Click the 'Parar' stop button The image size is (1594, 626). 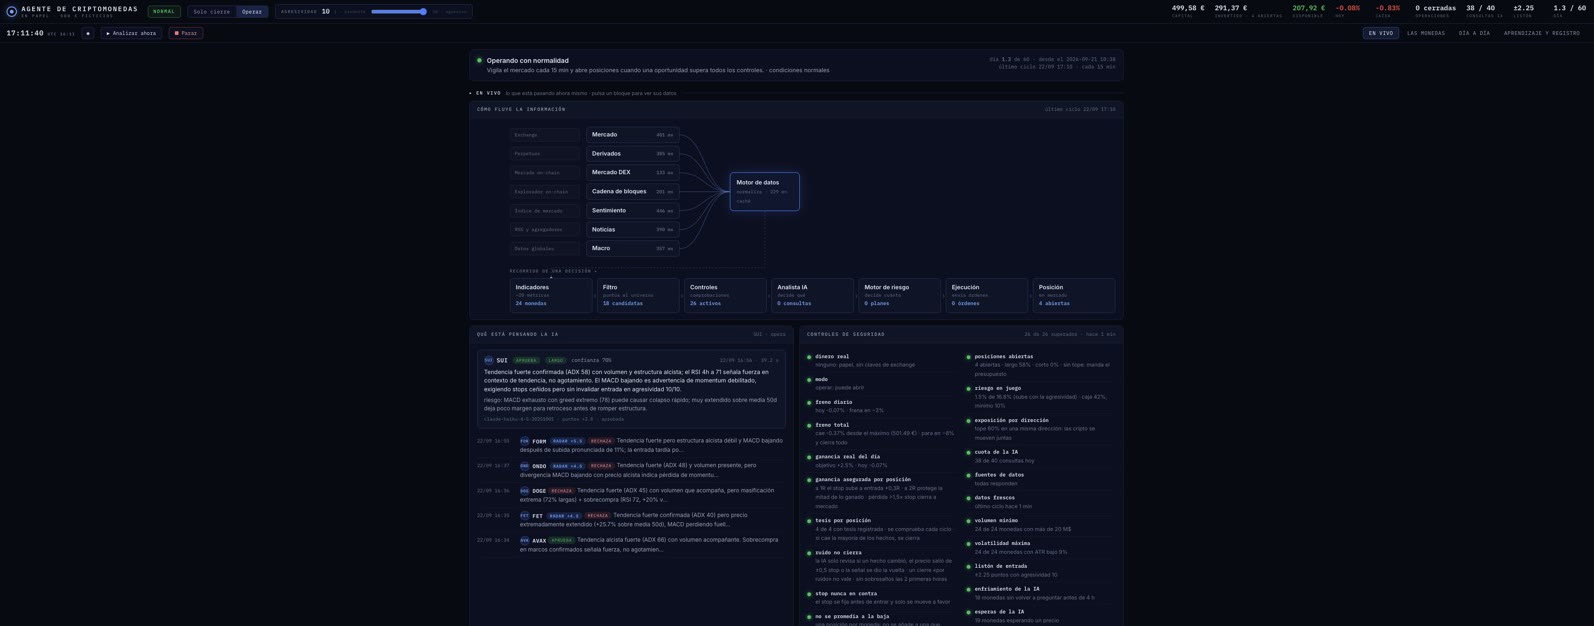pyautogui.click(x=186, y=33)
